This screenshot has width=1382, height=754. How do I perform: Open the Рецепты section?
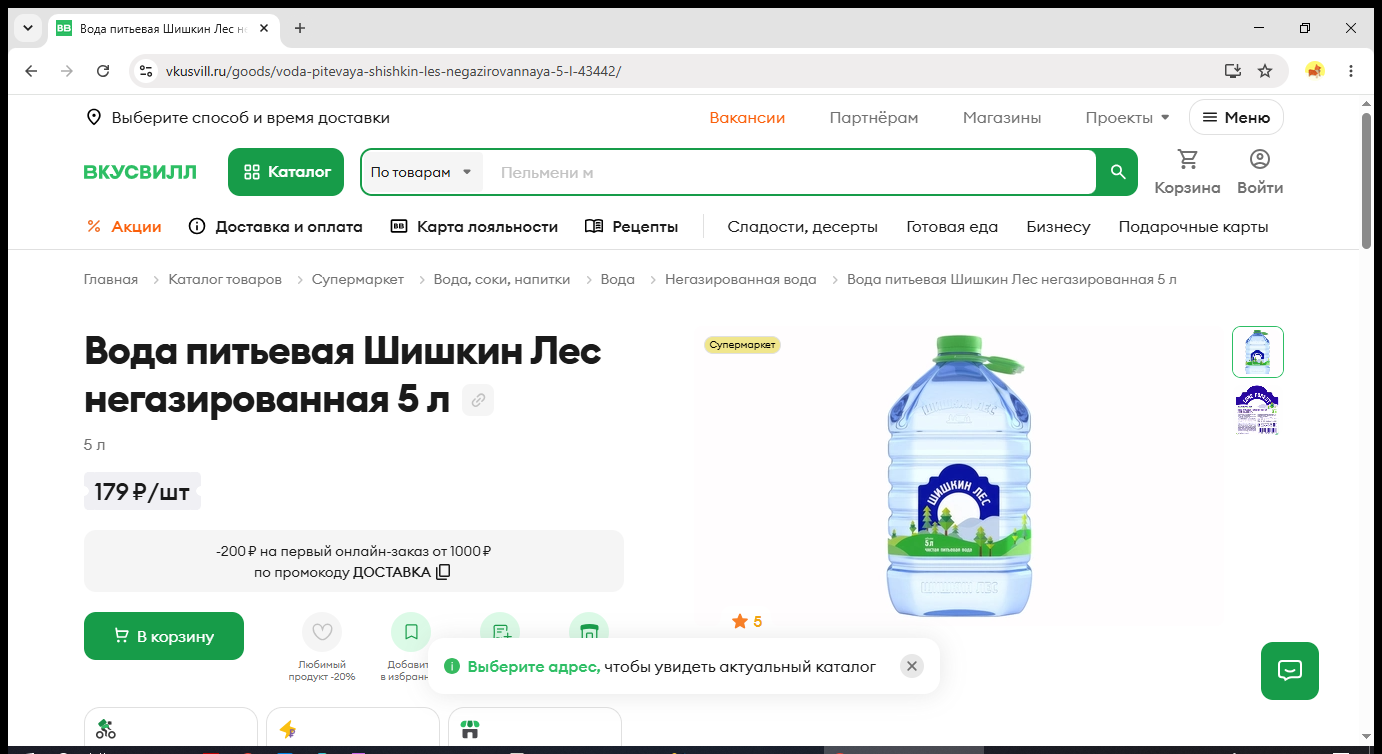pyautogui.click(x=631, y=227)
